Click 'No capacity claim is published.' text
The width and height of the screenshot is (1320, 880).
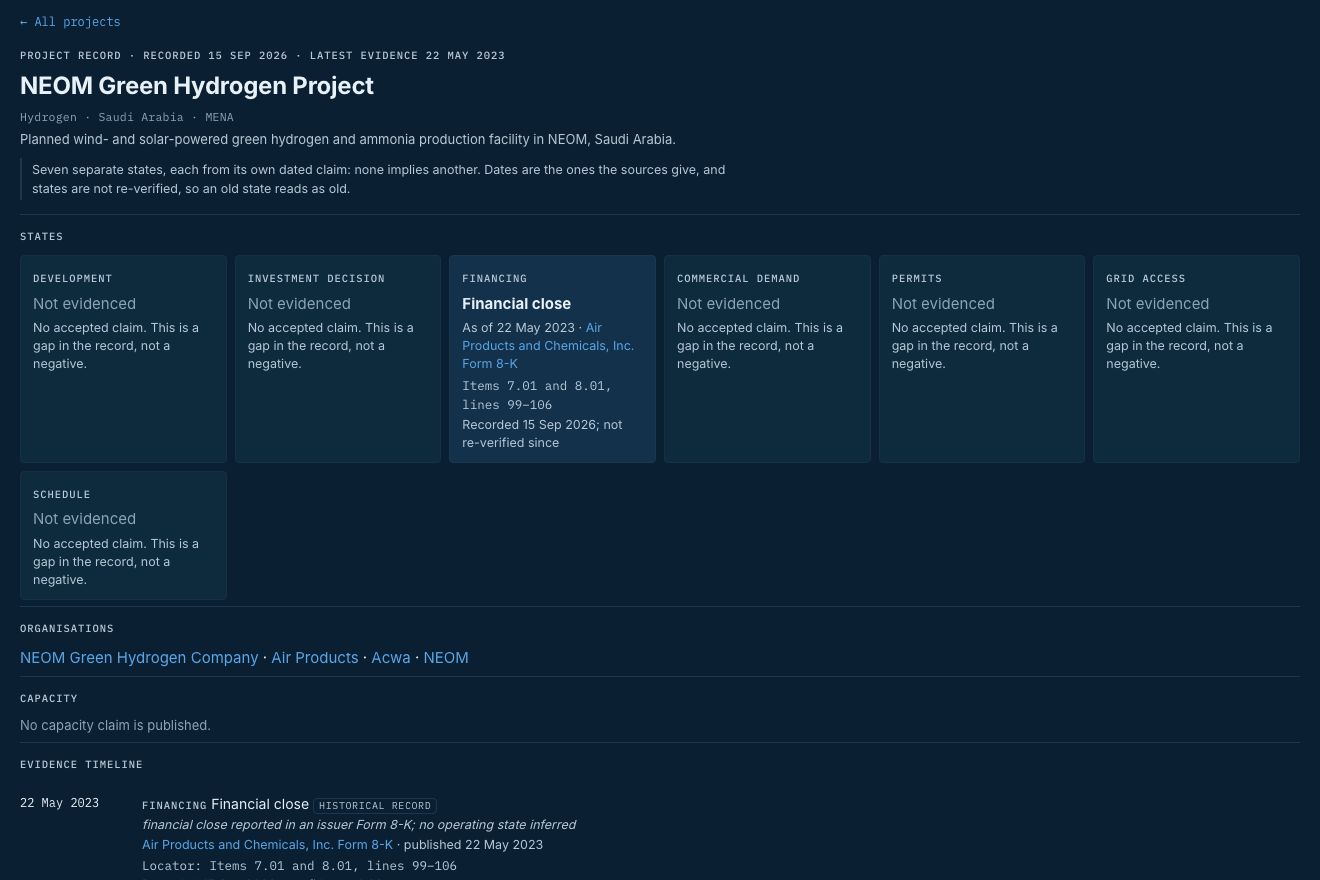115,726
